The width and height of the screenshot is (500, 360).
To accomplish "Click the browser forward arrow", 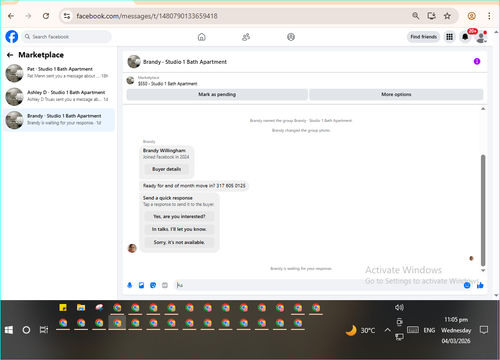I will (x=28, y=16).
